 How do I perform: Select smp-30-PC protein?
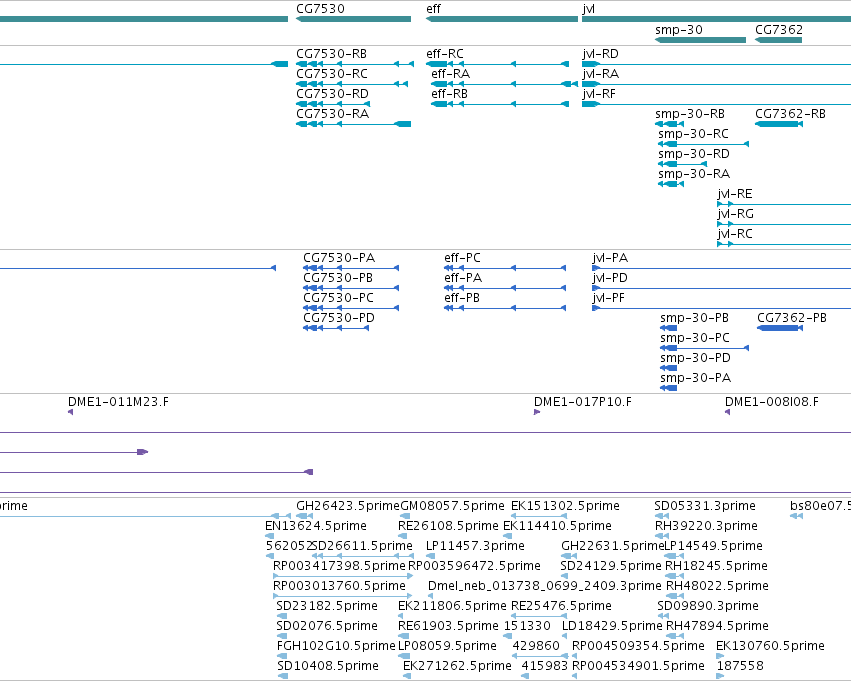[x=704, y=348]
